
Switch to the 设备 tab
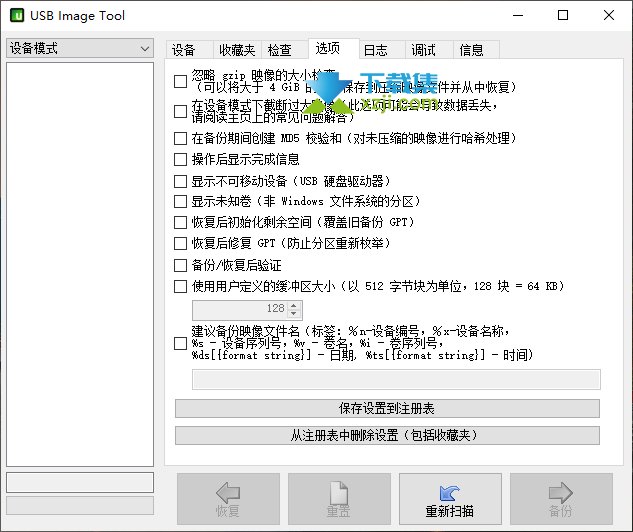coord(189,50)
